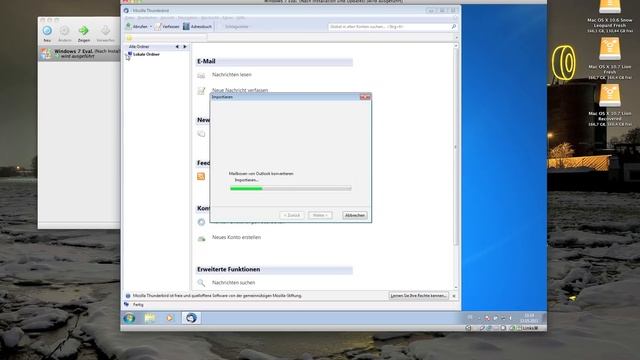Click the Abbrechen button in import dialog
This screenshot has height=360, width=640.
[x=354, y=215]
